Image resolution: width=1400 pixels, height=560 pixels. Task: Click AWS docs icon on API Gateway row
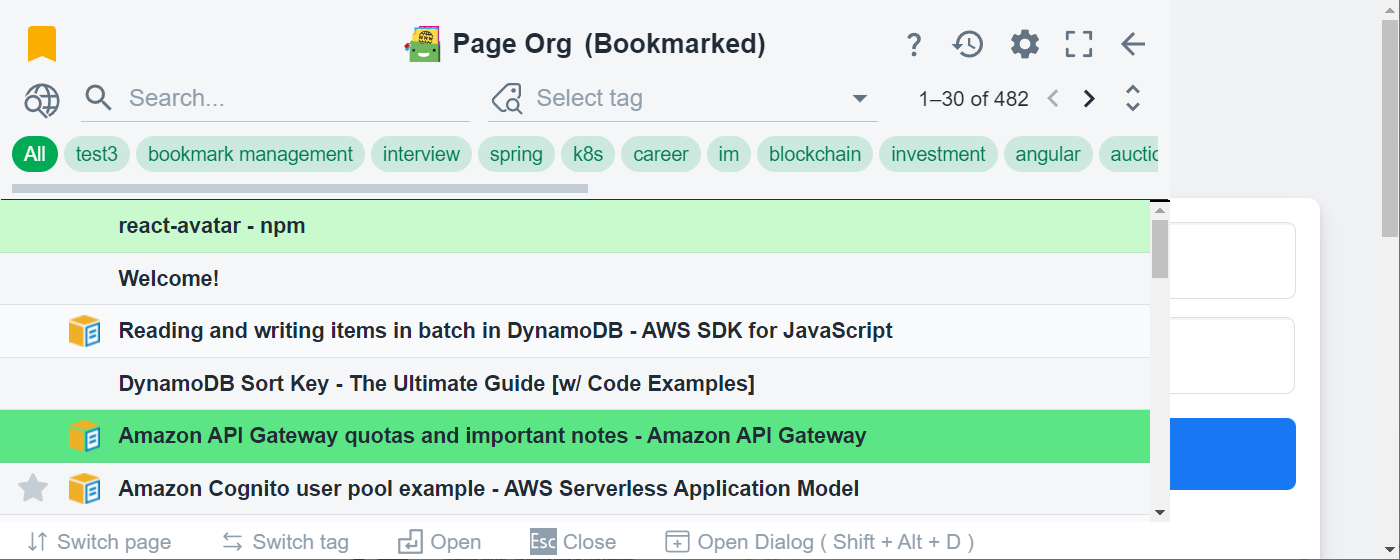85,436
